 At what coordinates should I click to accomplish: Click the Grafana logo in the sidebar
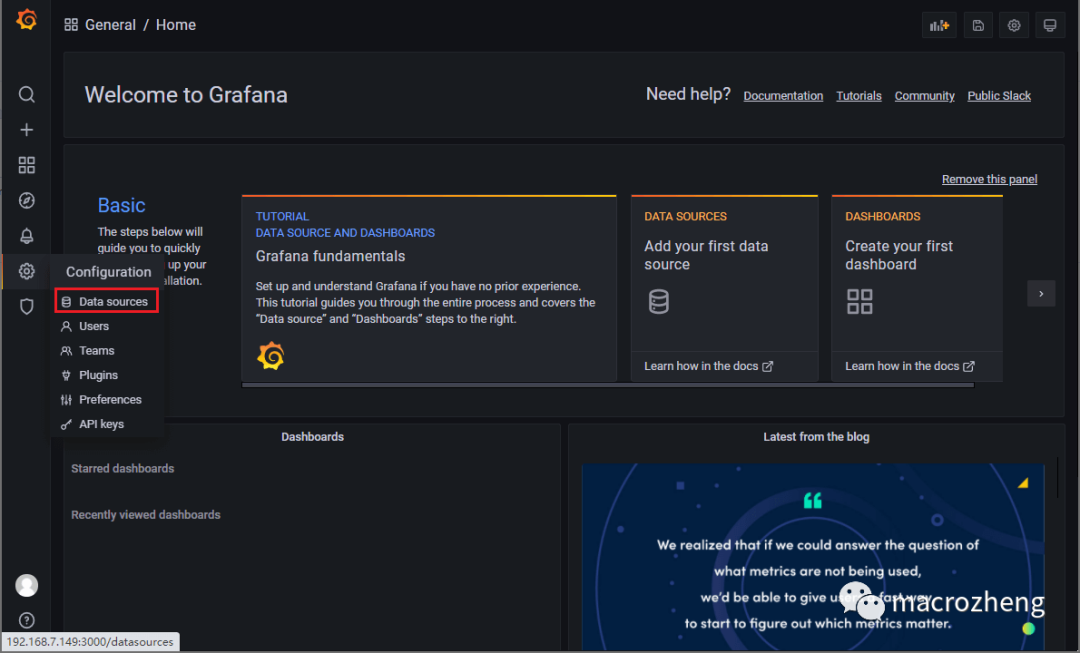click(x=26, y=20)
